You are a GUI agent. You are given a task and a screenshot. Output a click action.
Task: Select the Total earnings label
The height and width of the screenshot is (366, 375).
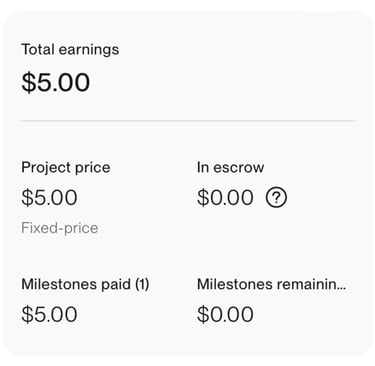click(x=70, y=50)
